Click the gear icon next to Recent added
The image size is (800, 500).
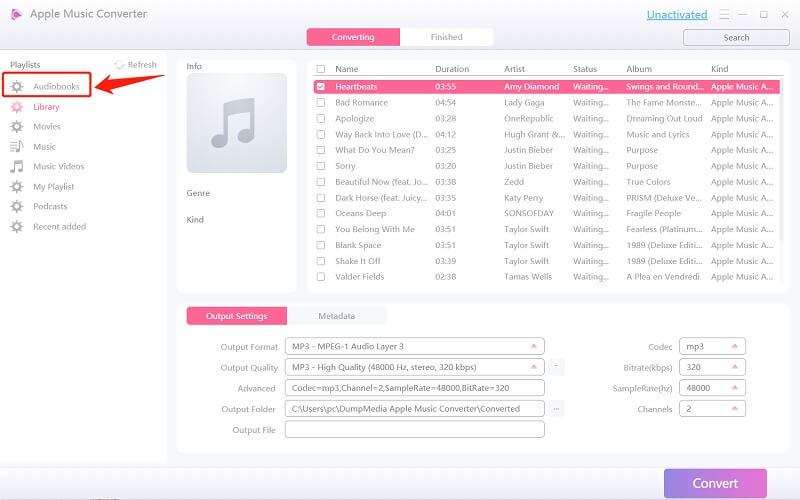pos(17,227)
